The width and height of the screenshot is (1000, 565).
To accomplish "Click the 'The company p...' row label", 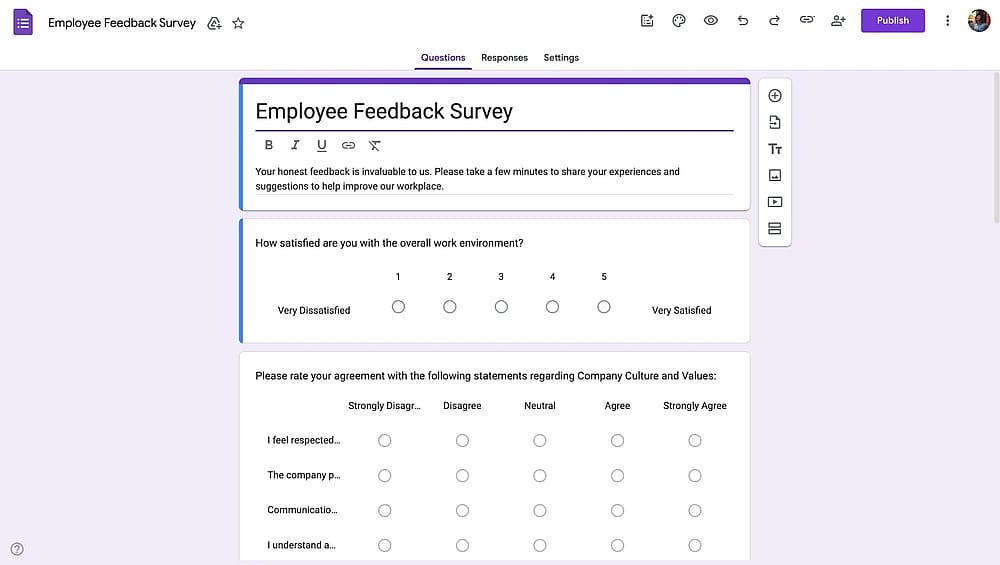I will 304,475.
